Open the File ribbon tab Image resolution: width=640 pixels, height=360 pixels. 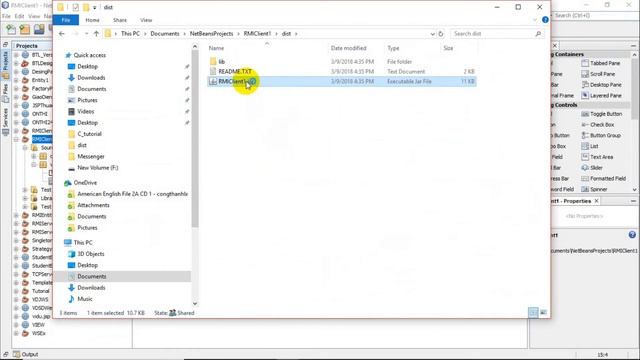tap(66, 20)
